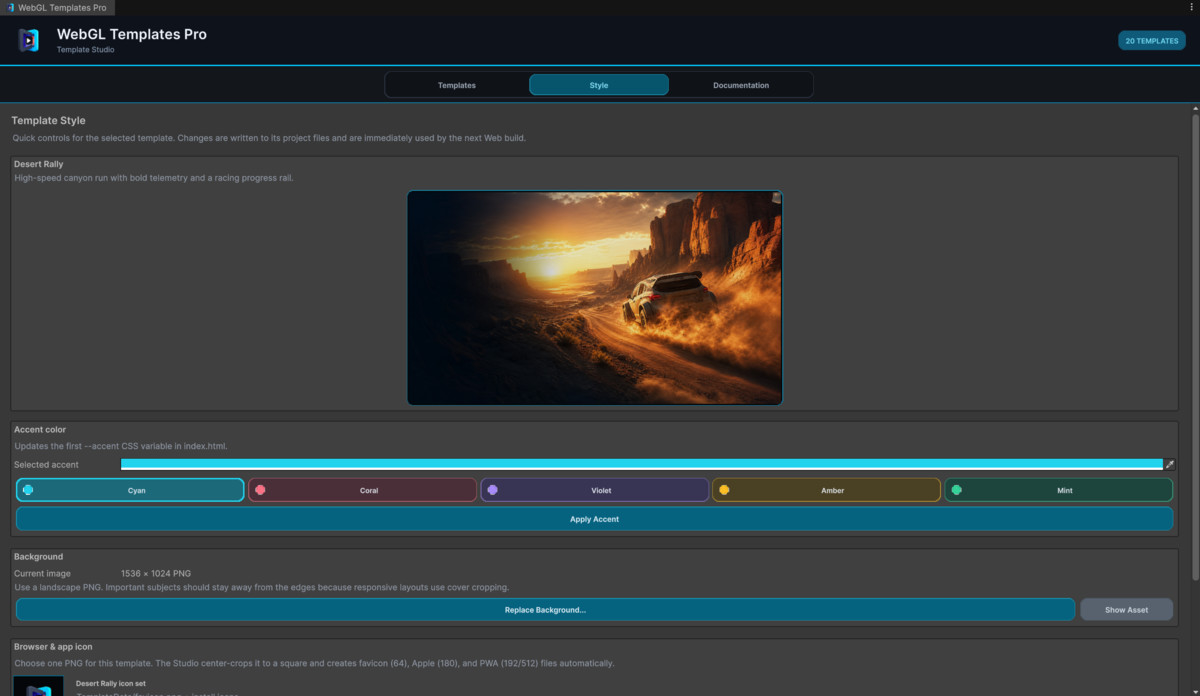Image resolution: width=1200 pixels, height=696 pixels.
Task: Click the WebGL Templates Pro logo icon
Action: coord(29,40)
